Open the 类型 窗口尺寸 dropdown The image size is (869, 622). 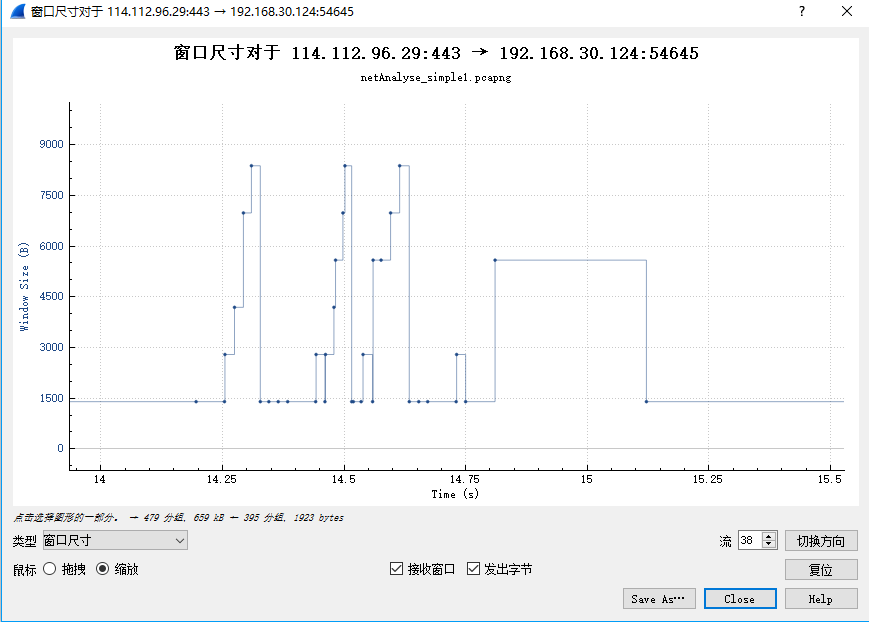coord(115,541)
